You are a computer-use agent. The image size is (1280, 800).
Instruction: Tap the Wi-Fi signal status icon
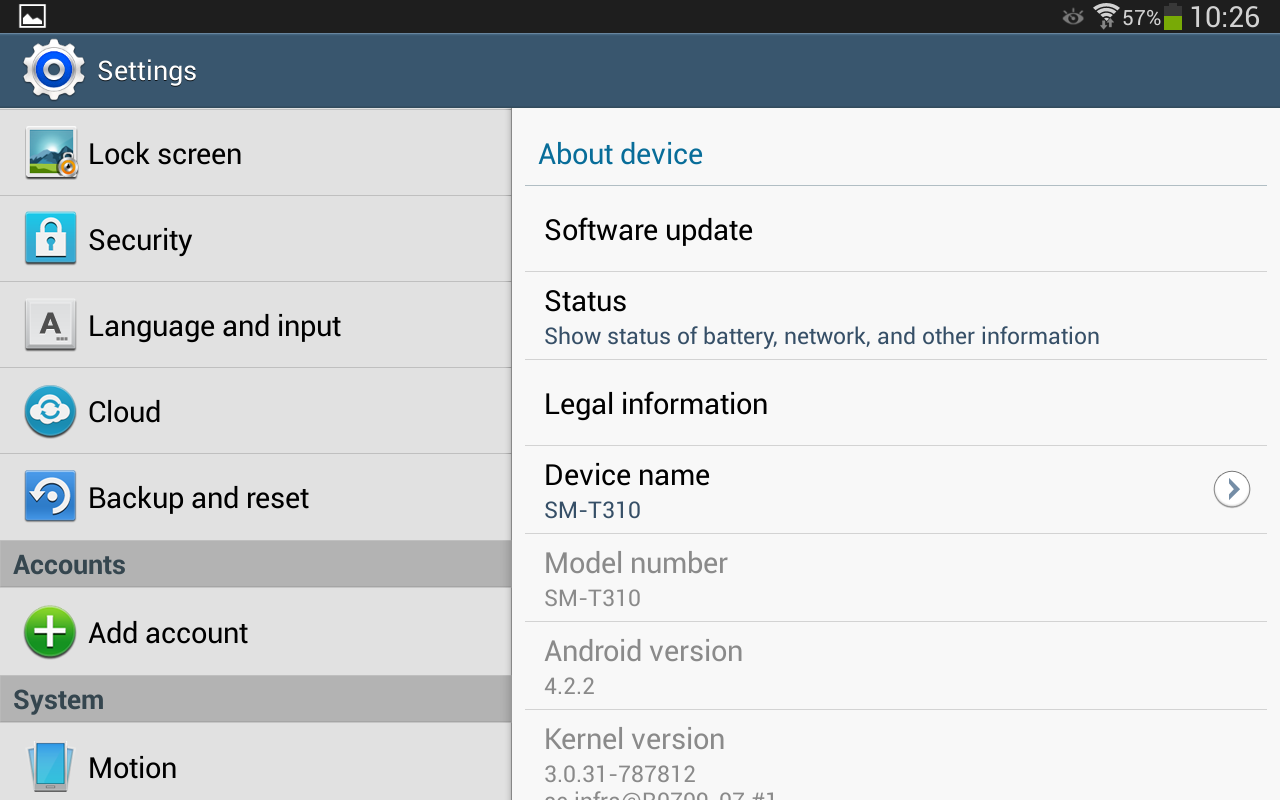(x=1105, y=17)
